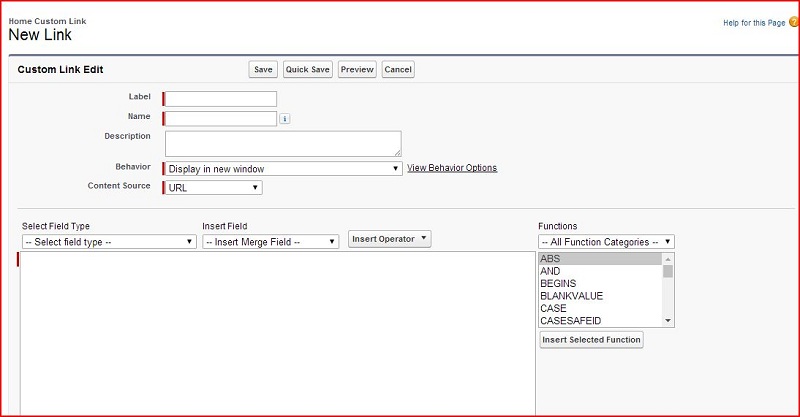
Task: Cancel the custom link edit
Action: pos(398,69)
